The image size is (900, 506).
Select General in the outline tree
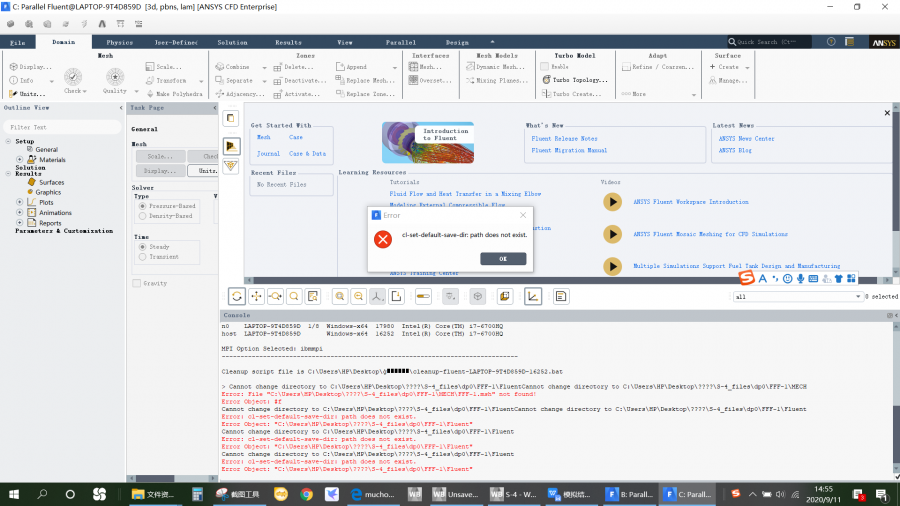click(46, 150)
